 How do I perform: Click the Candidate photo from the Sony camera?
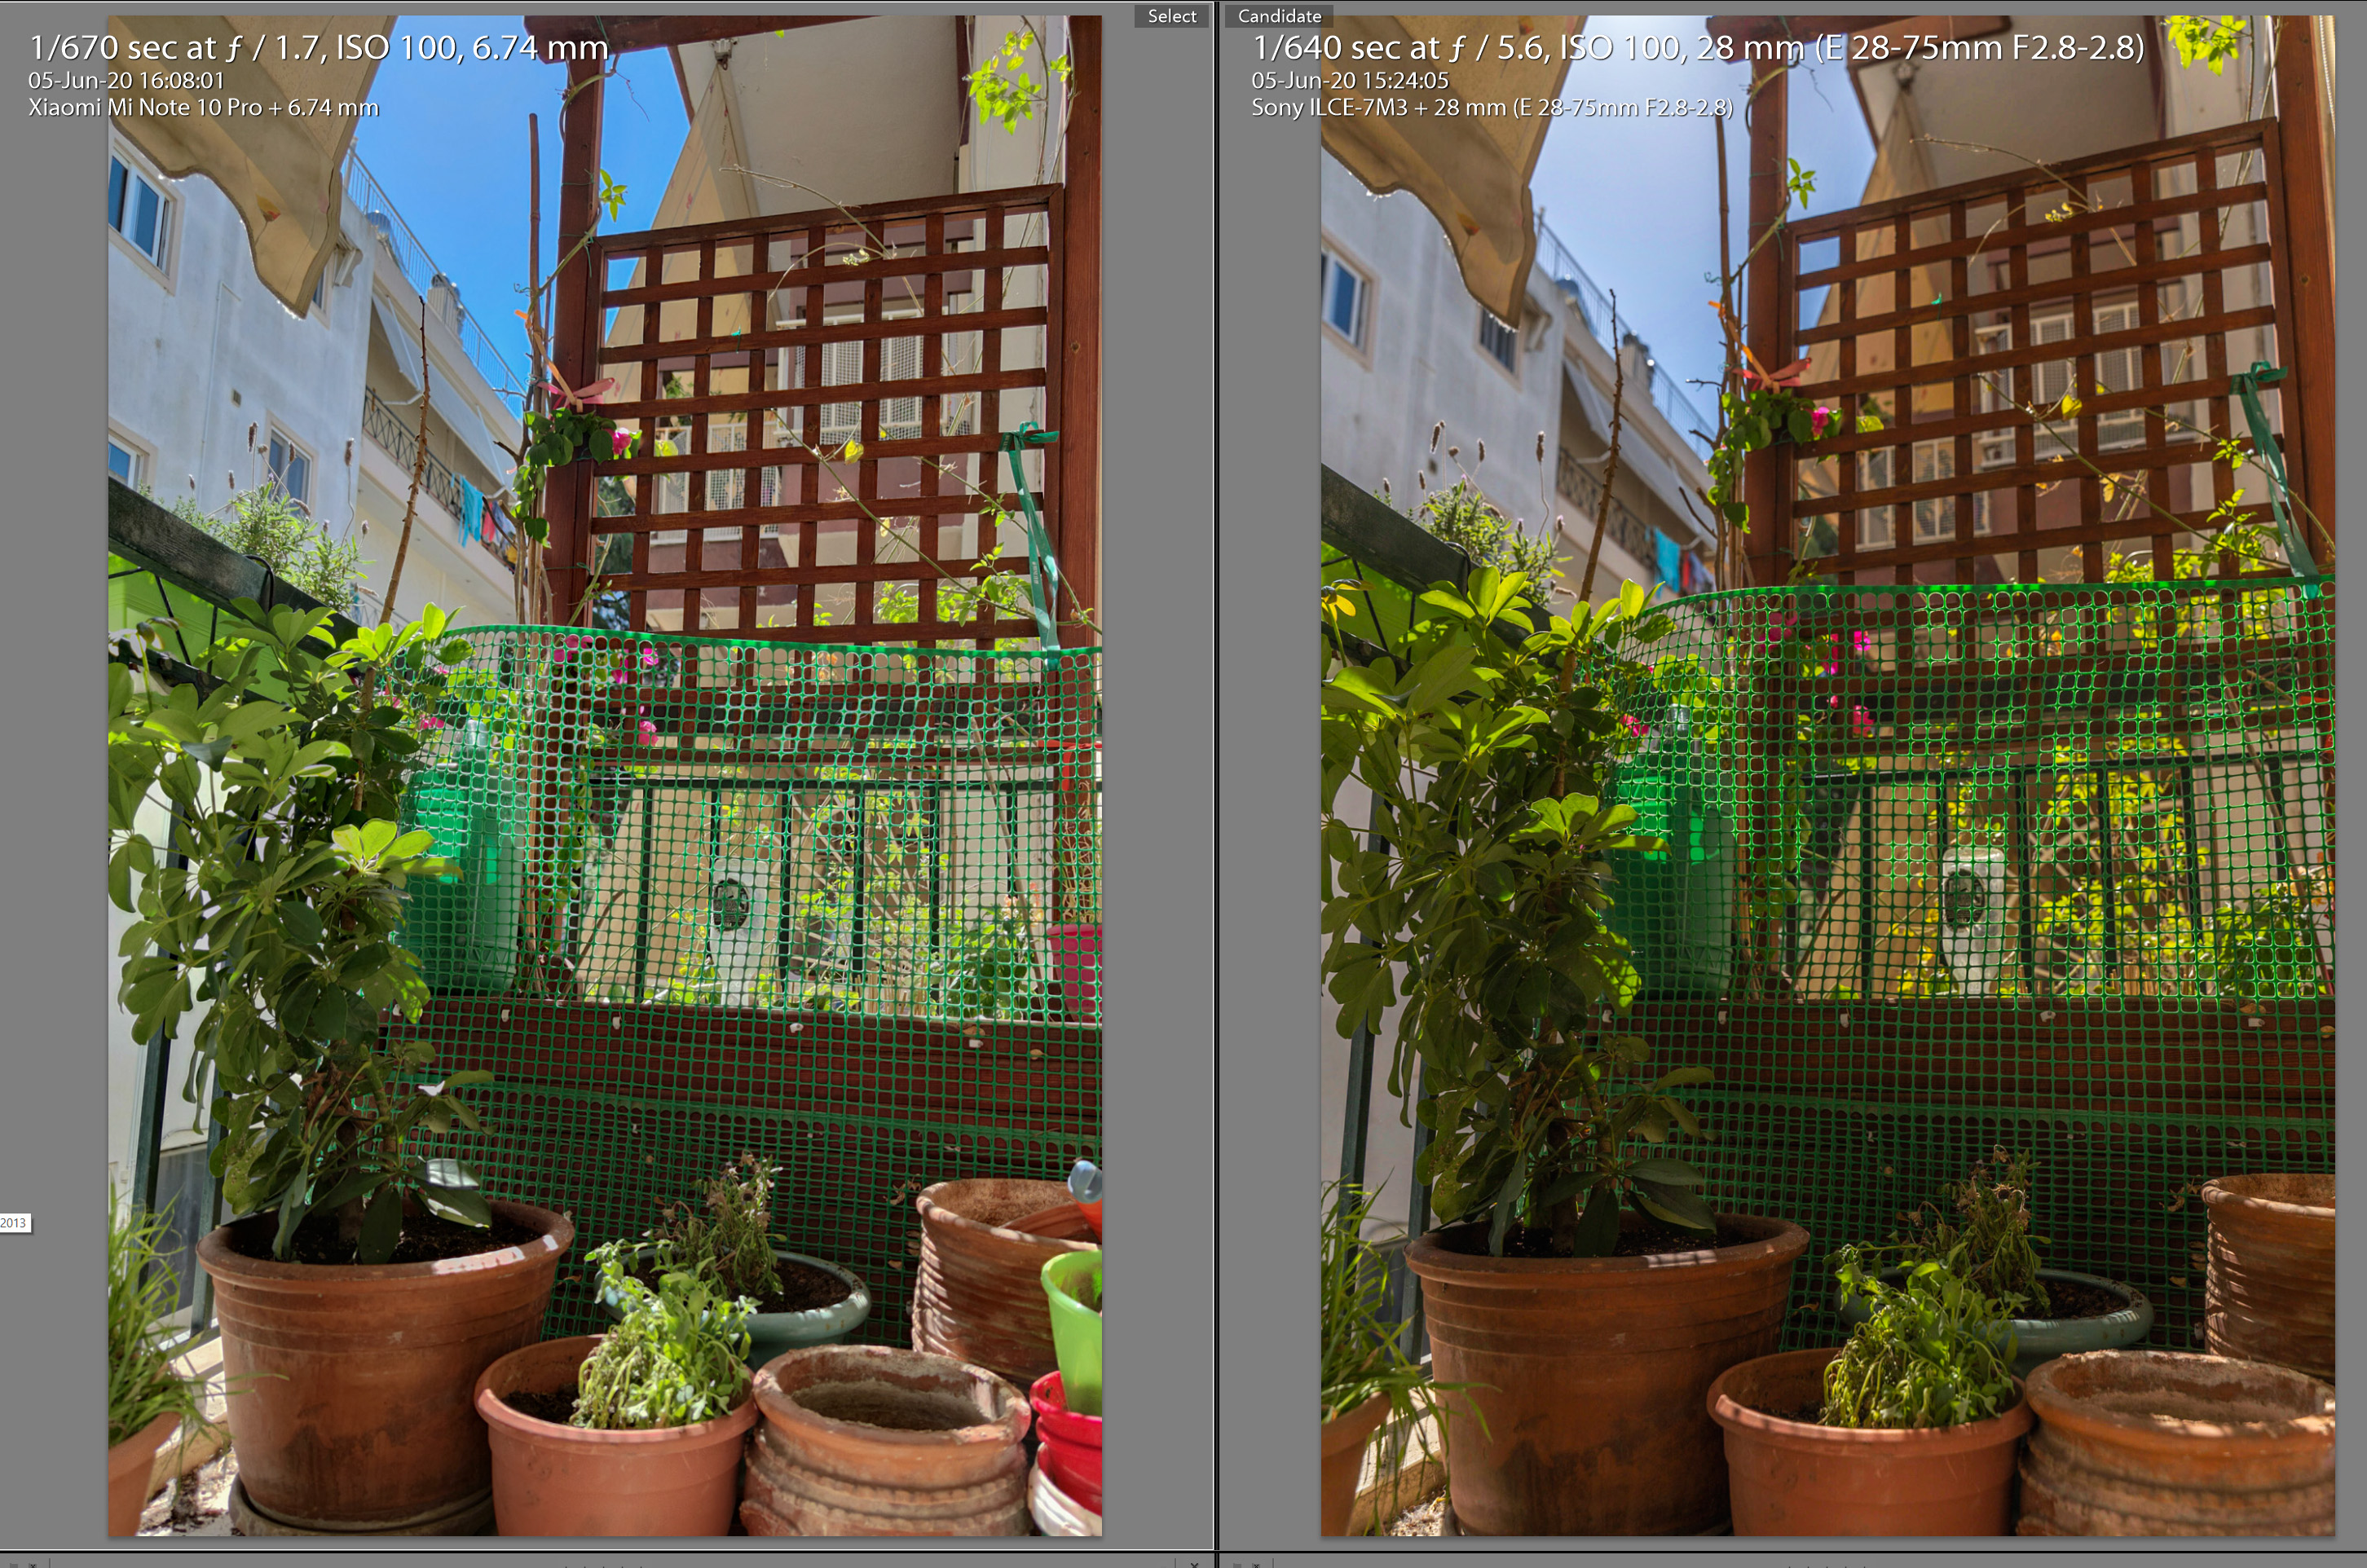click(x=1827, y=775)
